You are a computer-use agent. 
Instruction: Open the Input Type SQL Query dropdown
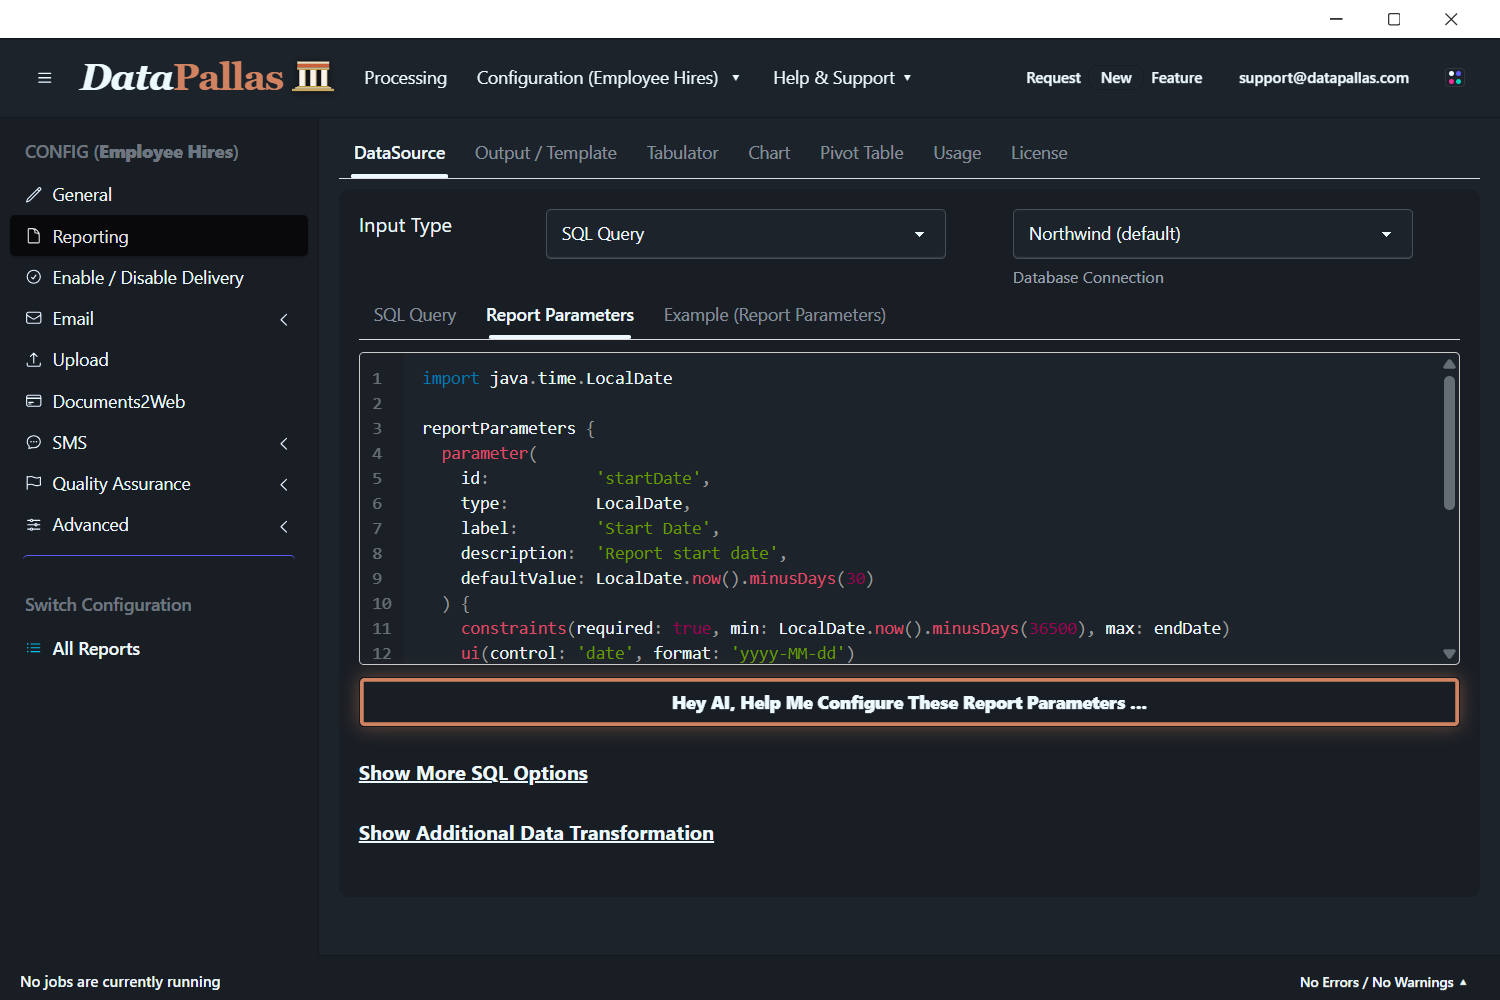coord(746,234)
